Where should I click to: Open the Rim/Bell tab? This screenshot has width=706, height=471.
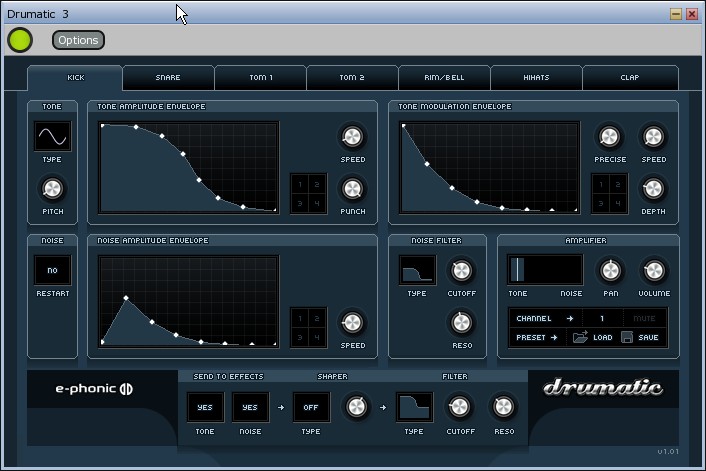pyautogui.click(x=444, y=77)
